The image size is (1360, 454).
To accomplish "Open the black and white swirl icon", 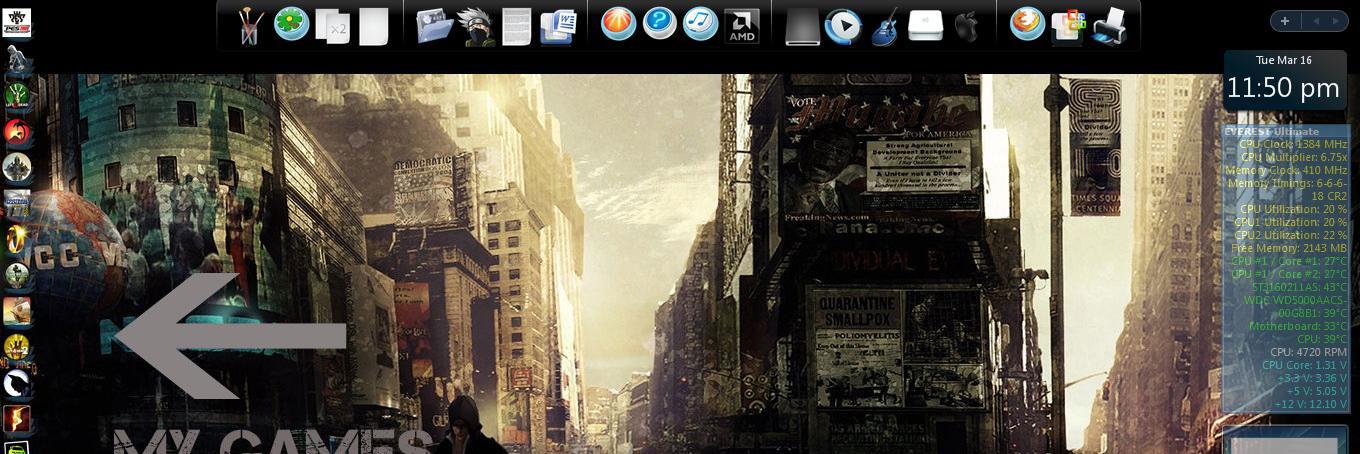I will tap(17, 383).
